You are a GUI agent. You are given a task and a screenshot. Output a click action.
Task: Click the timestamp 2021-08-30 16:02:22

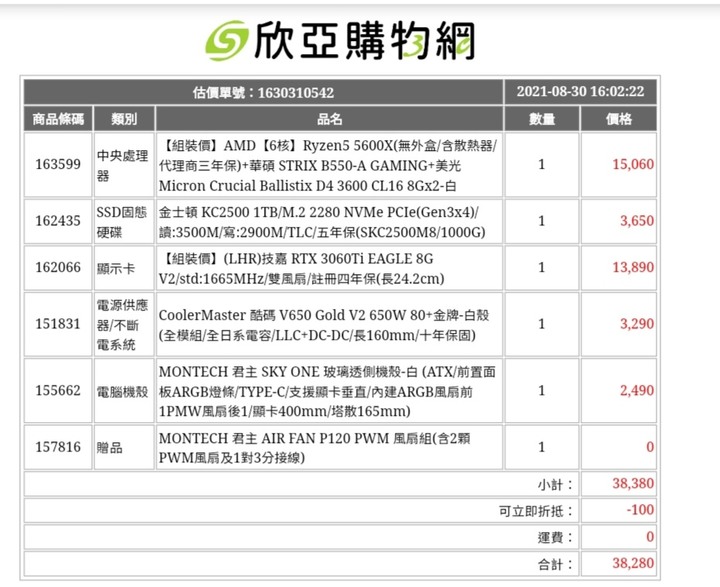pos(580,91)
